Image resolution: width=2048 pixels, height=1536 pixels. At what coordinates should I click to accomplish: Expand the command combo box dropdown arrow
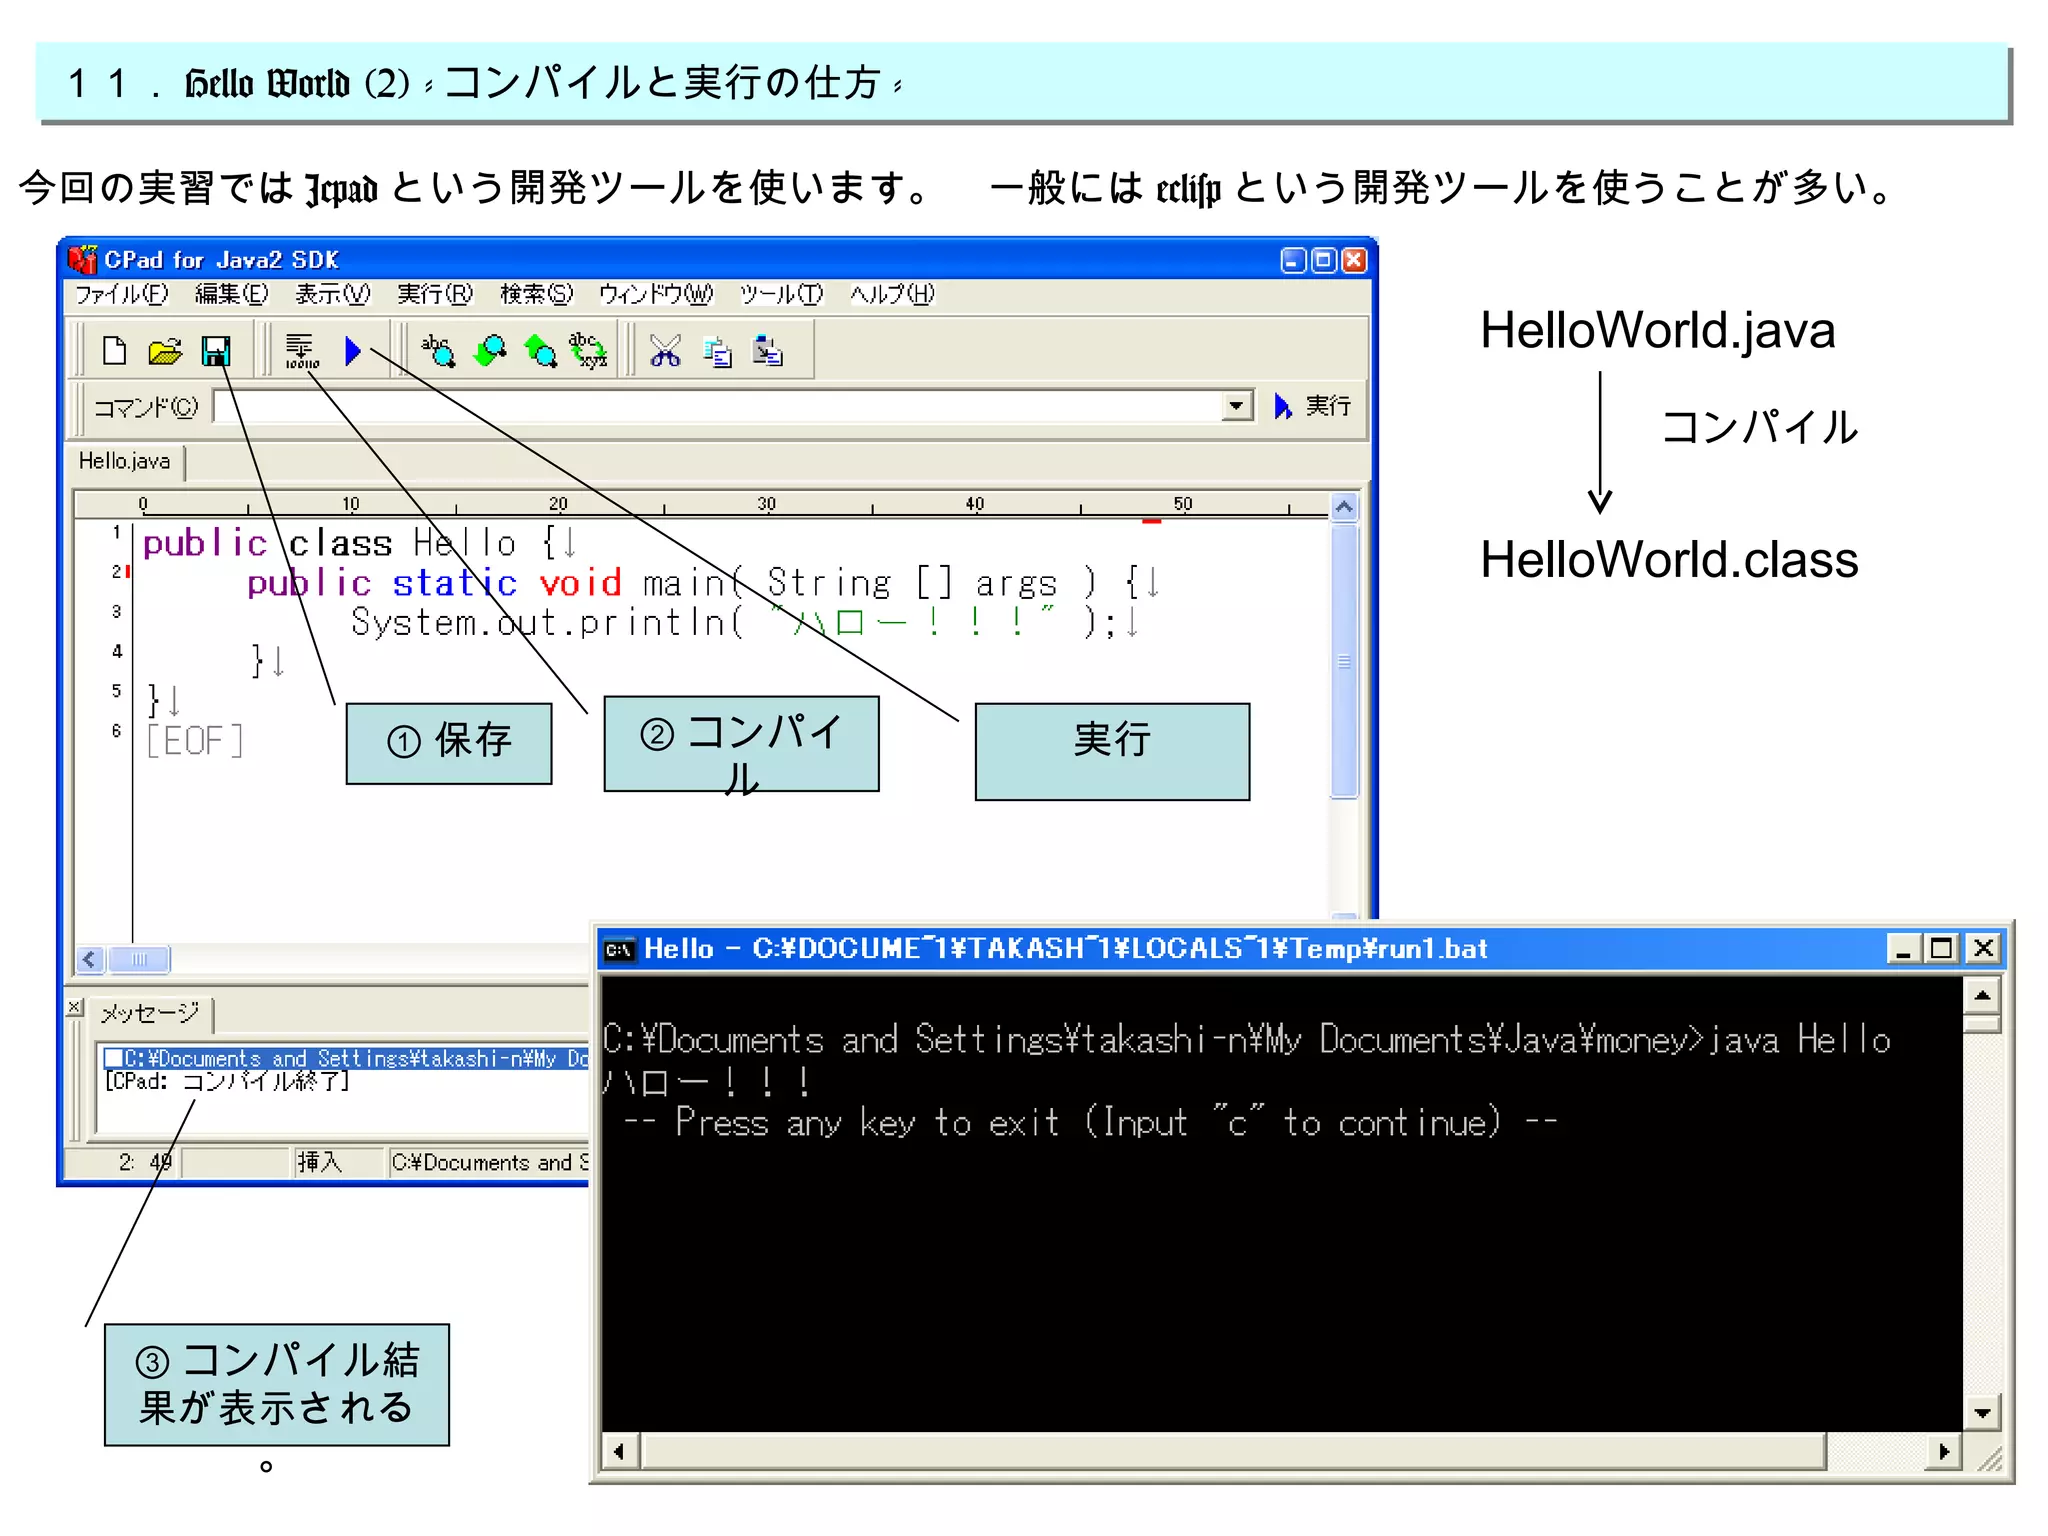(1237, 406)
